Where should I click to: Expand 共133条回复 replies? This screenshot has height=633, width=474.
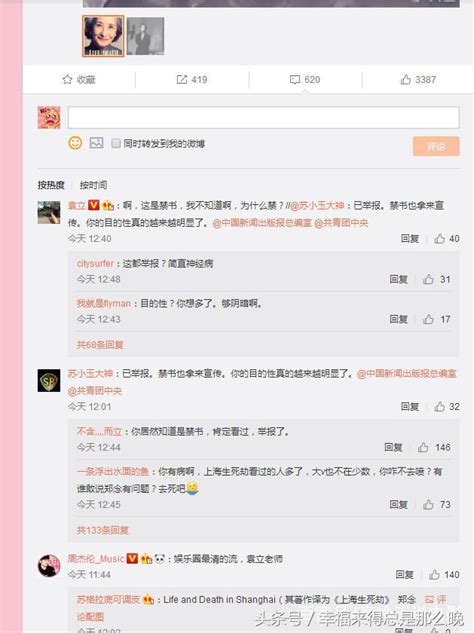(x=103, y=530)
